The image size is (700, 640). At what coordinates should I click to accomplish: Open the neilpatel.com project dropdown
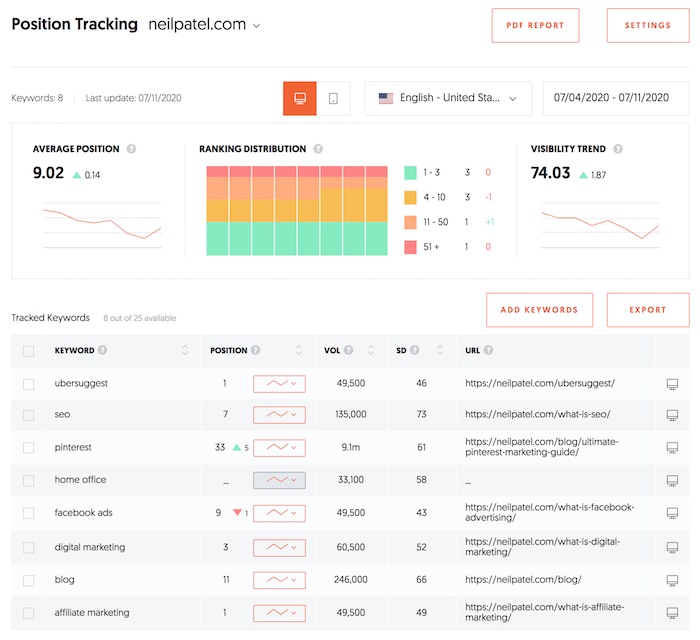(x=204, y=24)
